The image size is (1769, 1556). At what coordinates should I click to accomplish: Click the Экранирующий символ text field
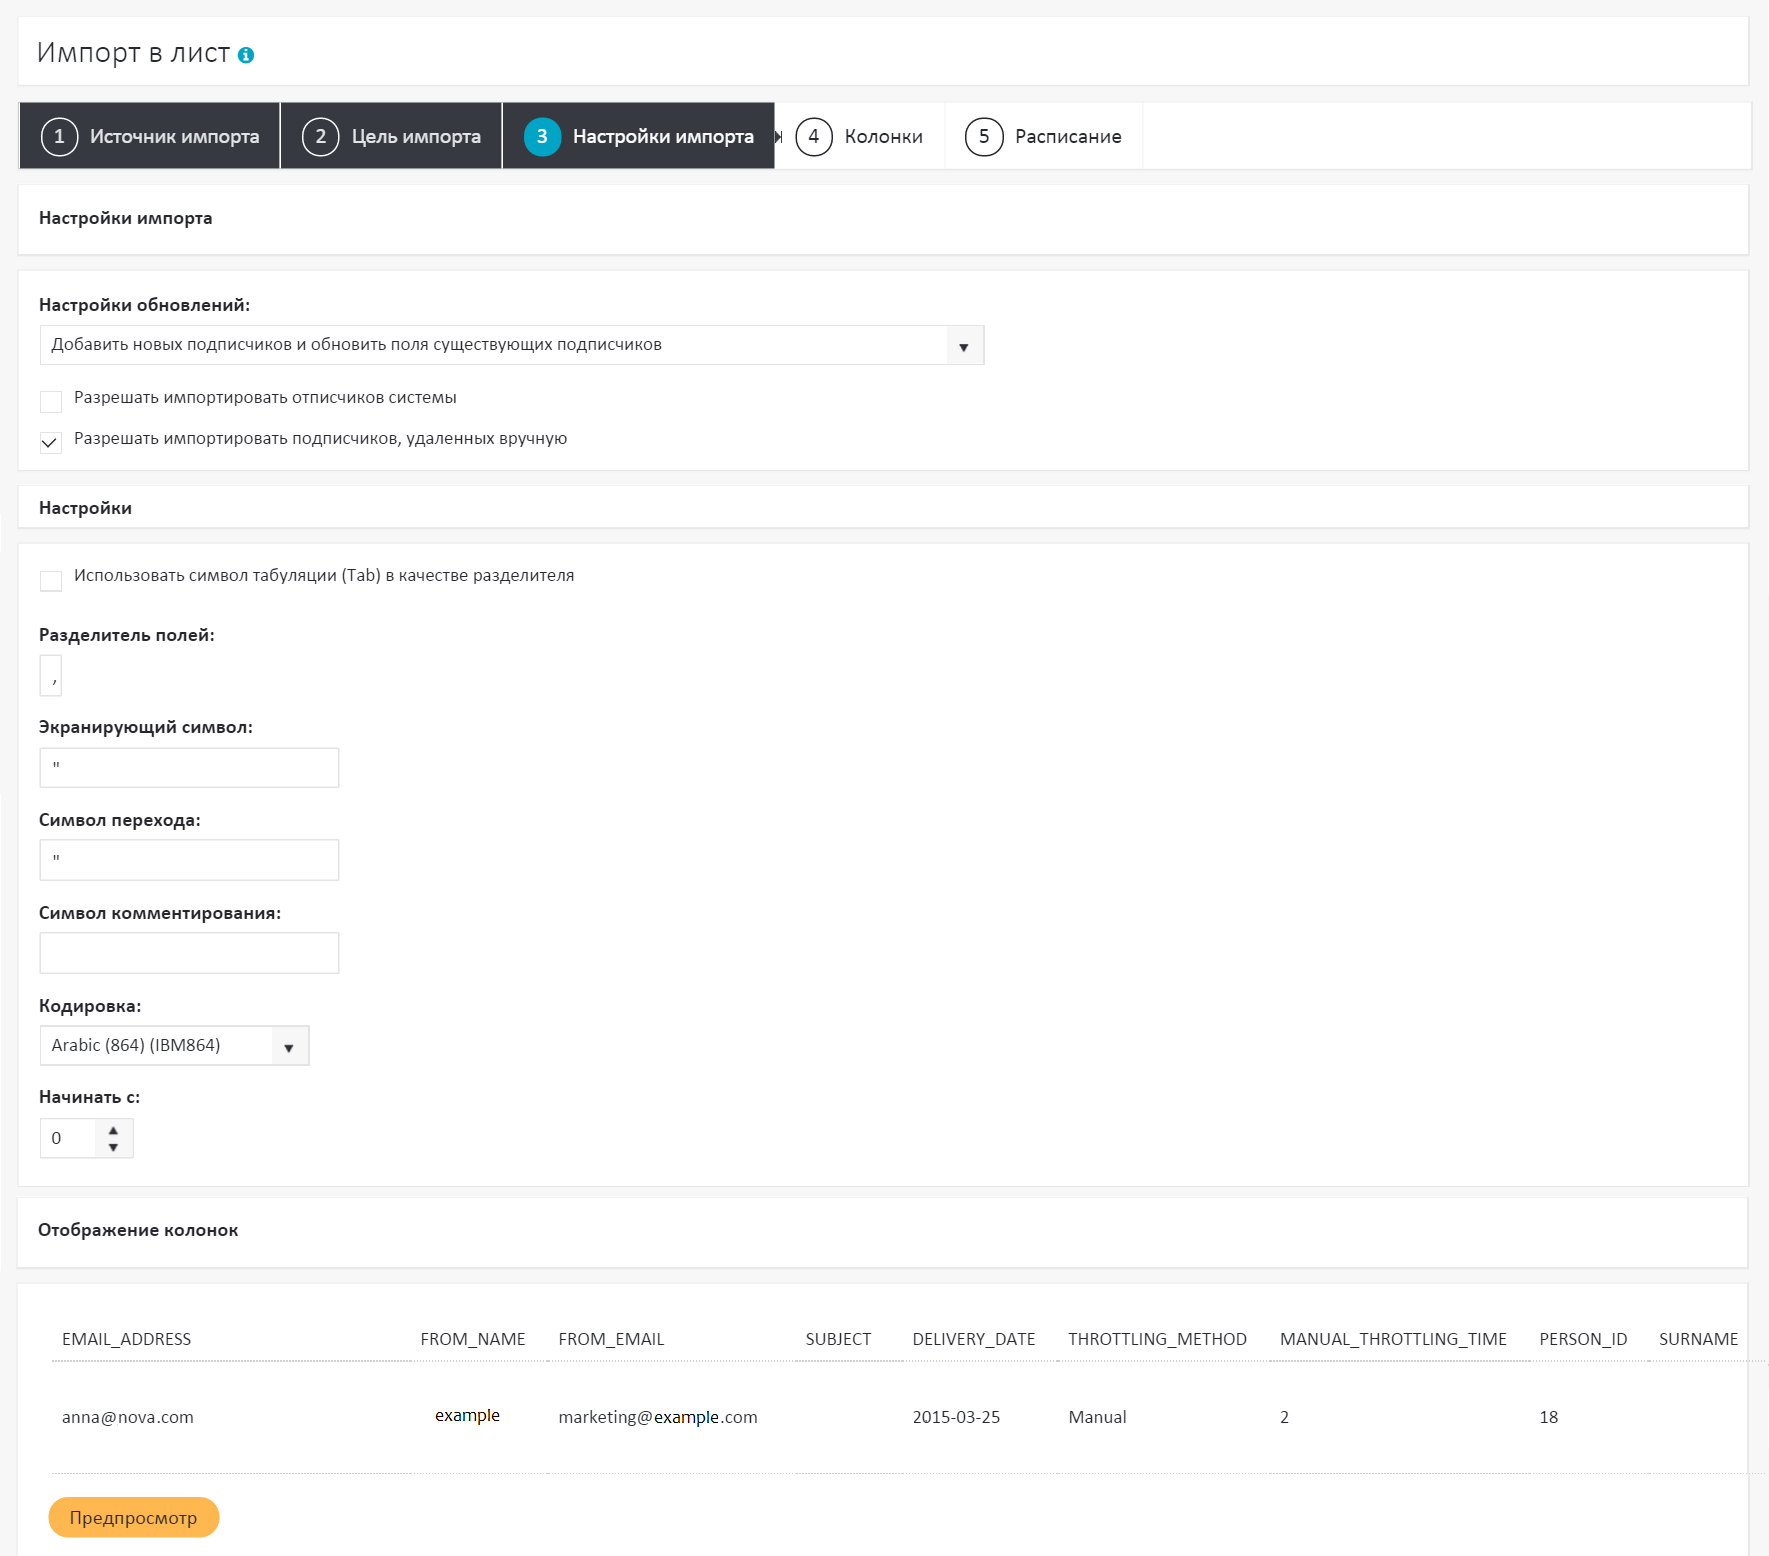pyautogui.click(x=189, y=767)
